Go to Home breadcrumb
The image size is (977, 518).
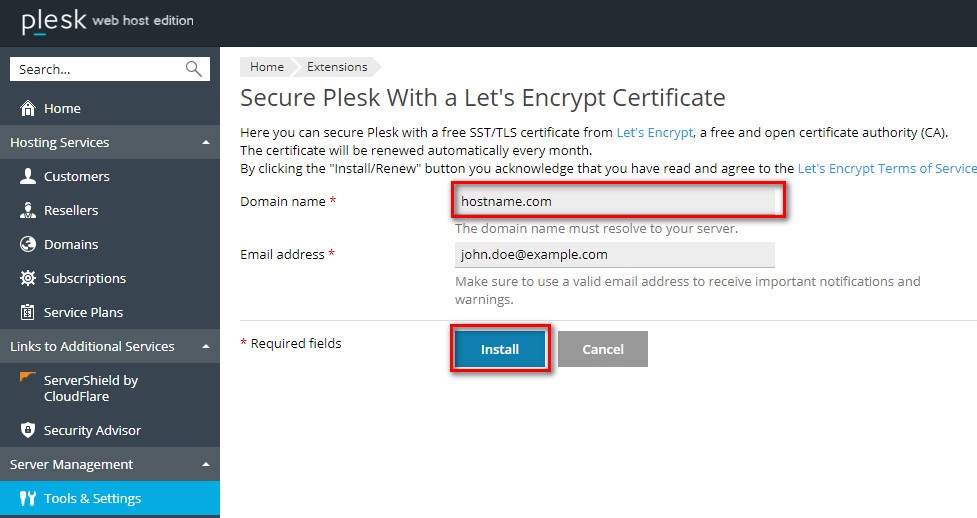pos(267,67)
